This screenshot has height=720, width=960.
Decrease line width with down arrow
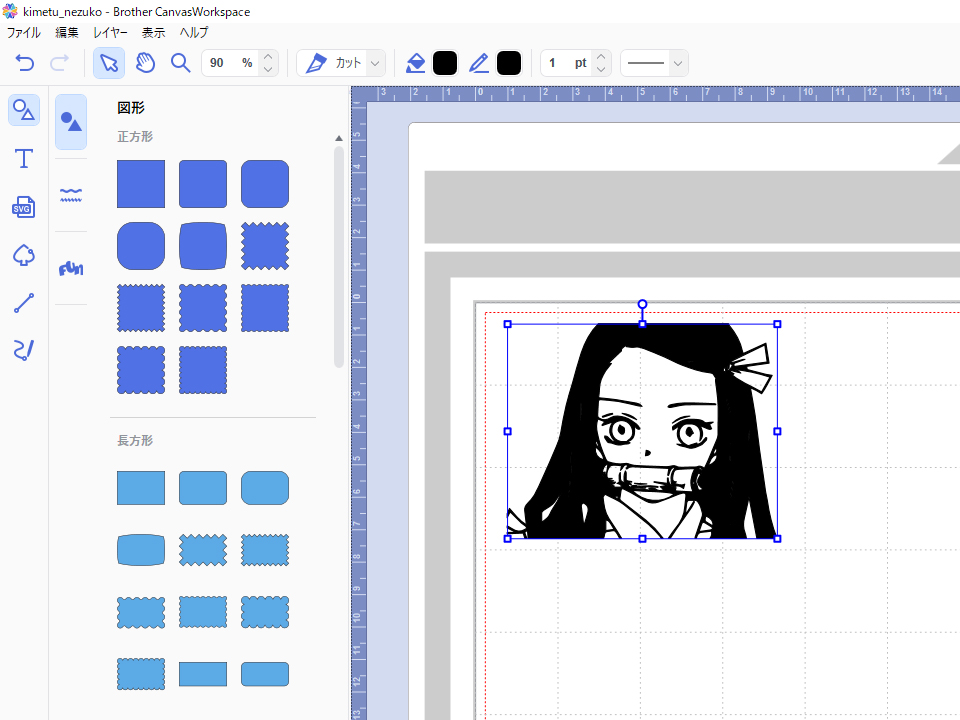click(x=601, y=70)
